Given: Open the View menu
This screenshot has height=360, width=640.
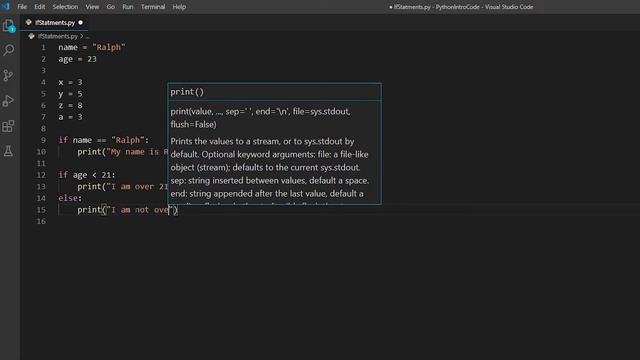Looking at the screenshot, I should 92,7.
